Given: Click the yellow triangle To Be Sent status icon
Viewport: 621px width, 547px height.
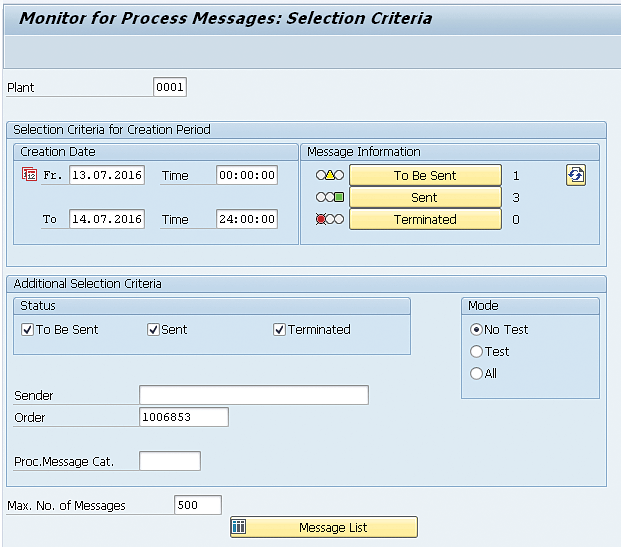Looking at the screenshot, I should tap(330, 175).
